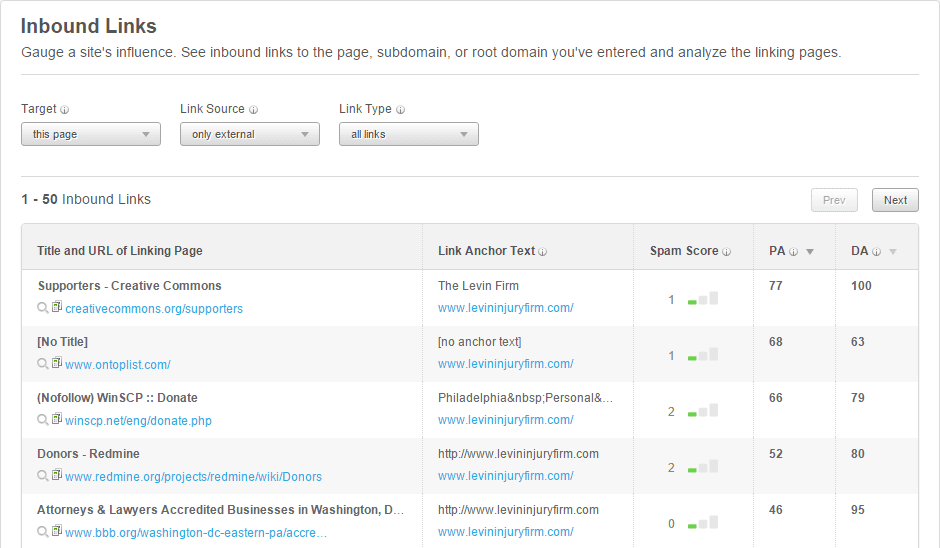Click the Title and URL column header
940x548 pixels.
coord(120,251)
